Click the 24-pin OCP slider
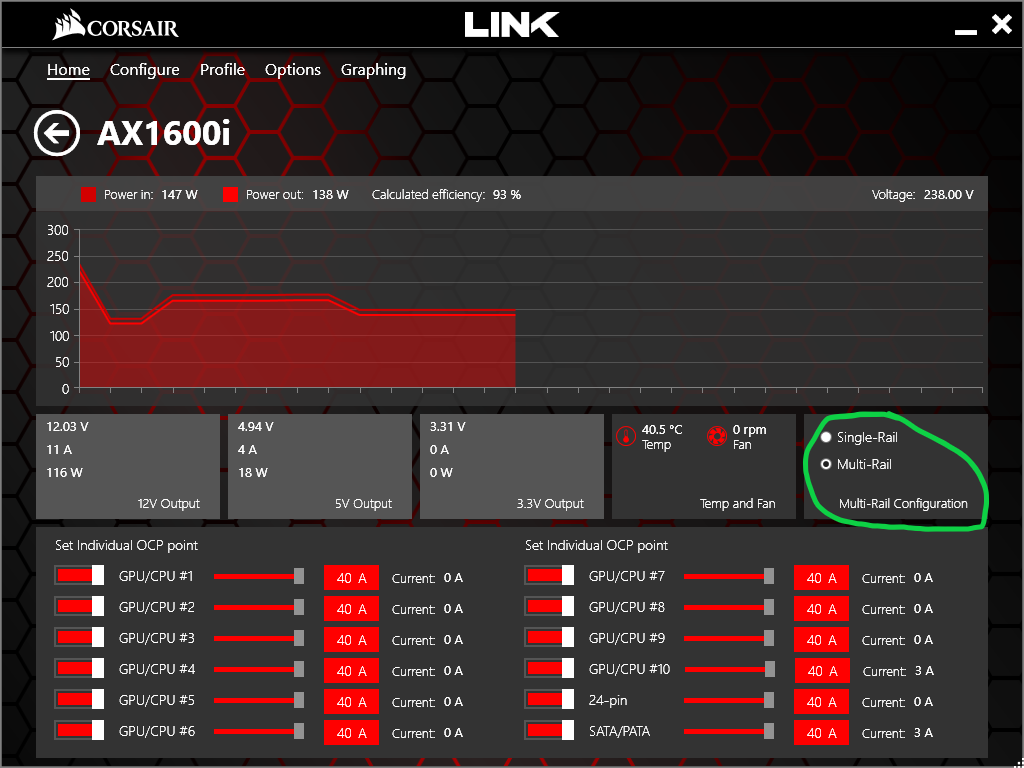This screenshot has height=768, width=1024. 729,700
